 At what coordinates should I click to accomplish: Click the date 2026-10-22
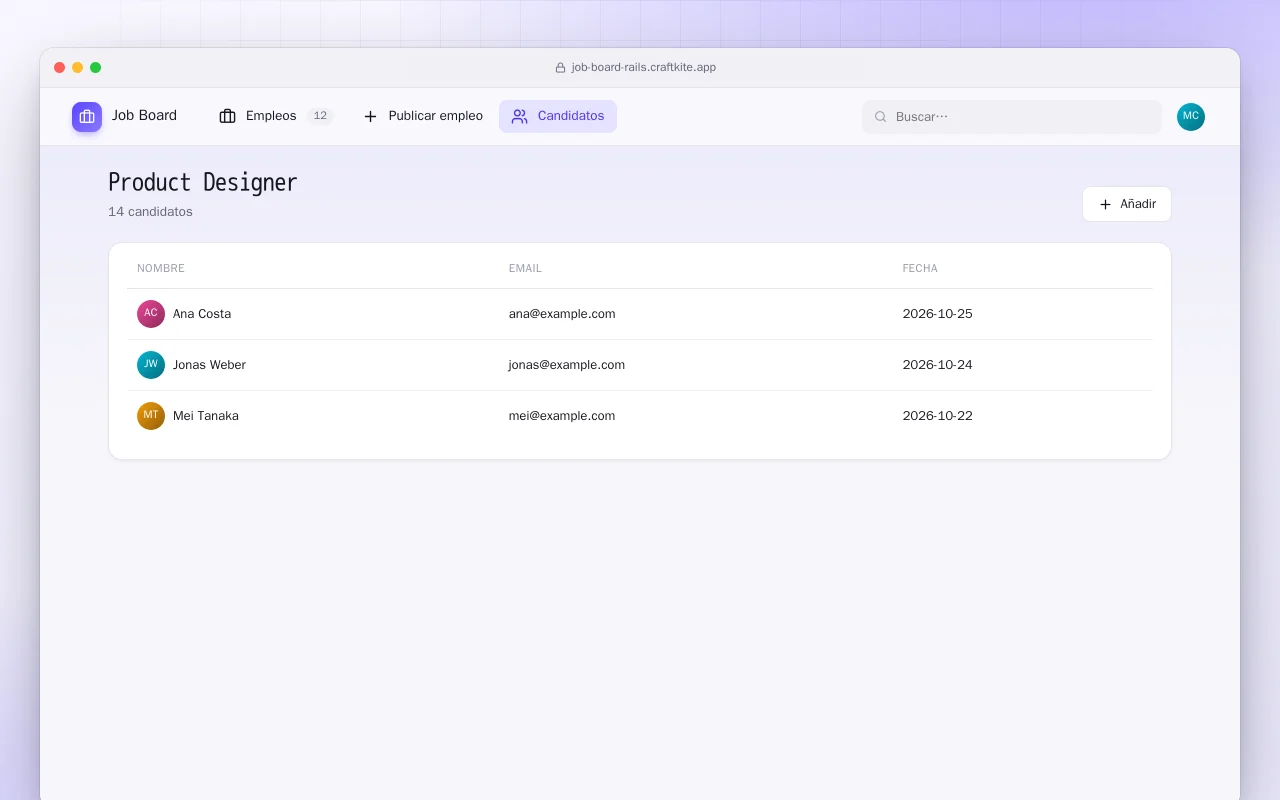938,416
